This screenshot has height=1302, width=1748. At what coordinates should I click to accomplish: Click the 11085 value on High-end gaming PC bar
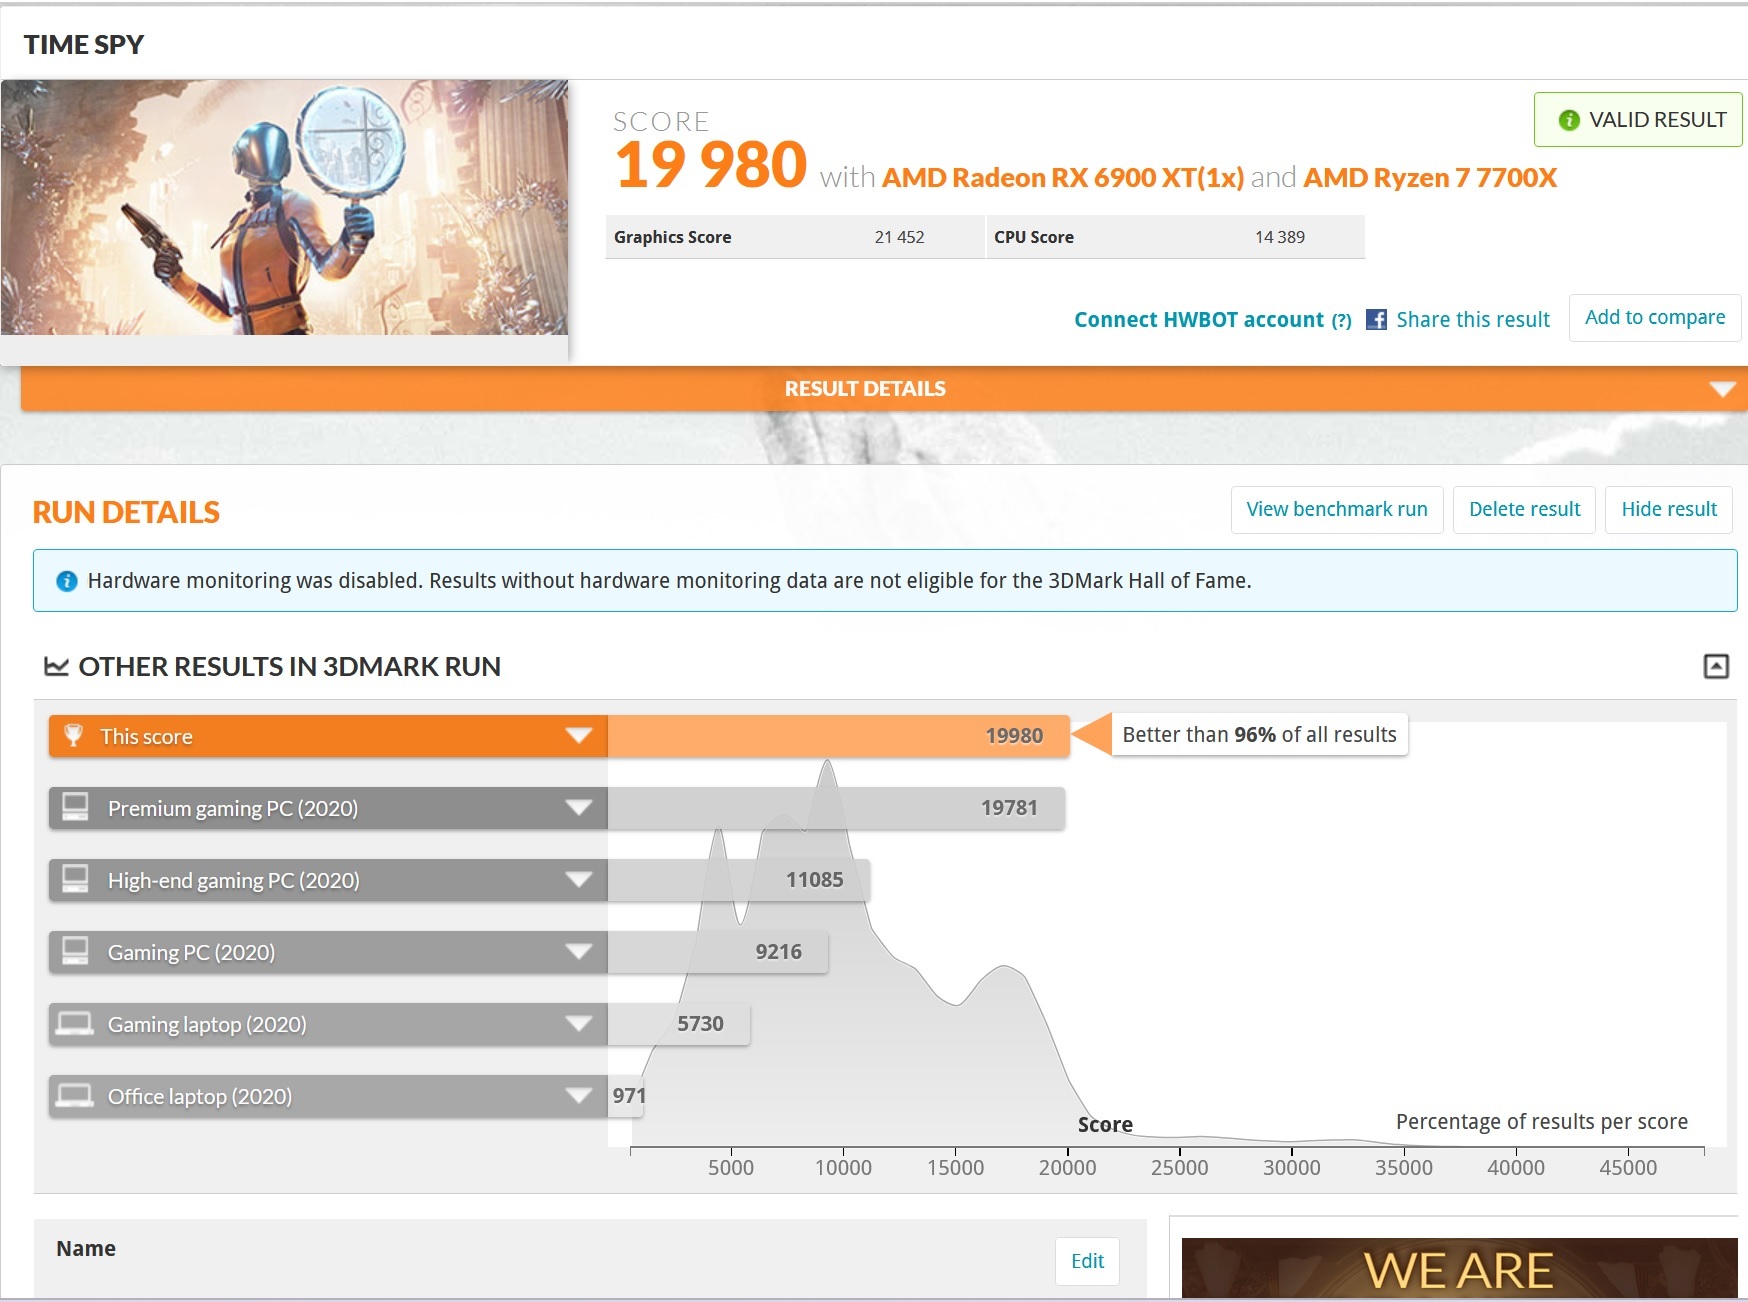pyautogui.click(x=814, y=880)
